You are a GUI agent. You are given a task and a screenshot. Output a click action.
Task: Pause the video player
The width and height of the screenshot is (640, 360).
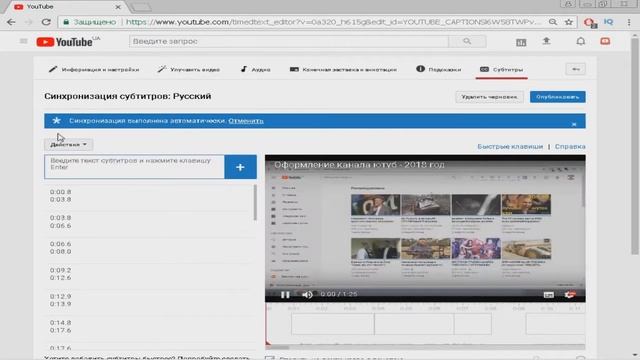pyautogui.click(x=285, y=295)
